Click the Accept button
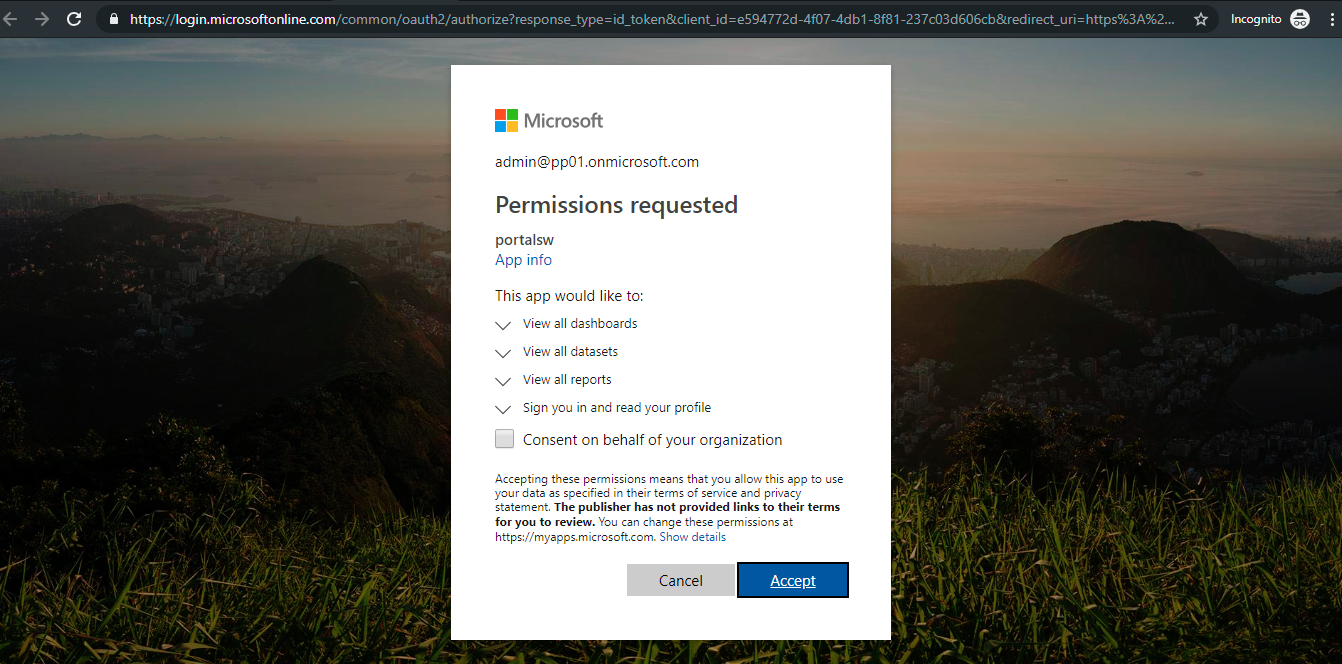This screenshot has width=1342, height=664. tap(793, 580)
